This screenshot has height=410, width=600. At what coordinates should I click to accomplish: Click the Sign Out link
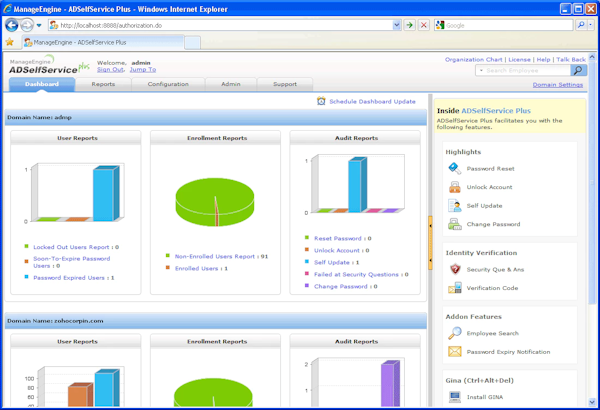point(110,70)
